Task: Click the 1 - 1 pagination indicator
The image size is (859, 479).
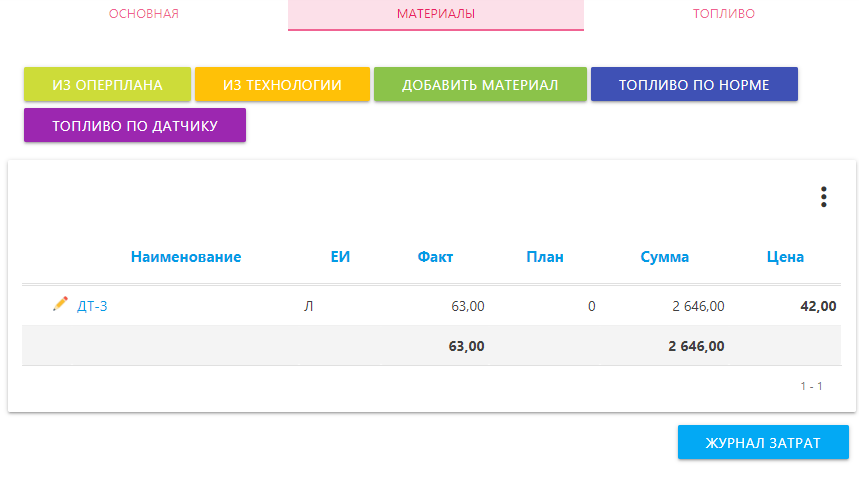Action: point(811,386)
